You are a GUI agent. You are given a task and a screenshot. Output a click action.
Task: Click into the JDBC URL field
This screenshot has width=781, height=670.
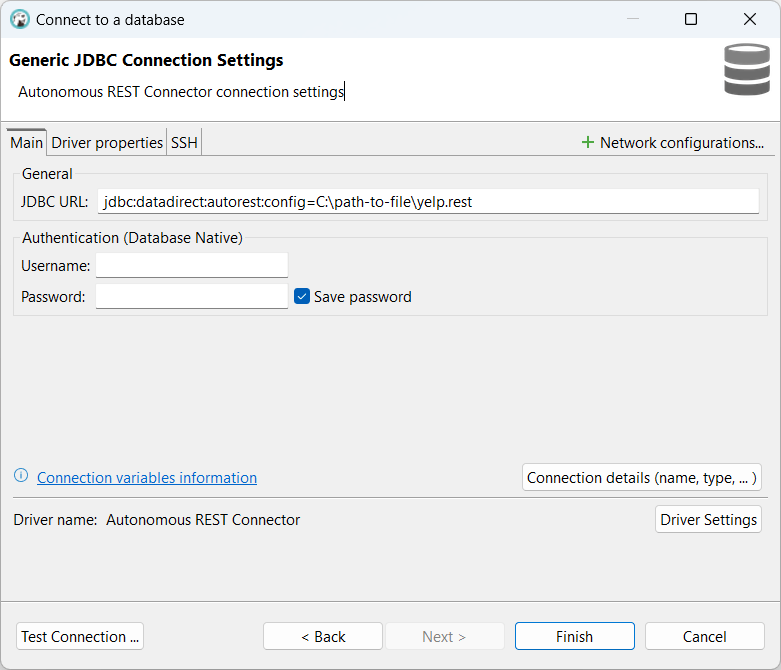pos(428,202)
